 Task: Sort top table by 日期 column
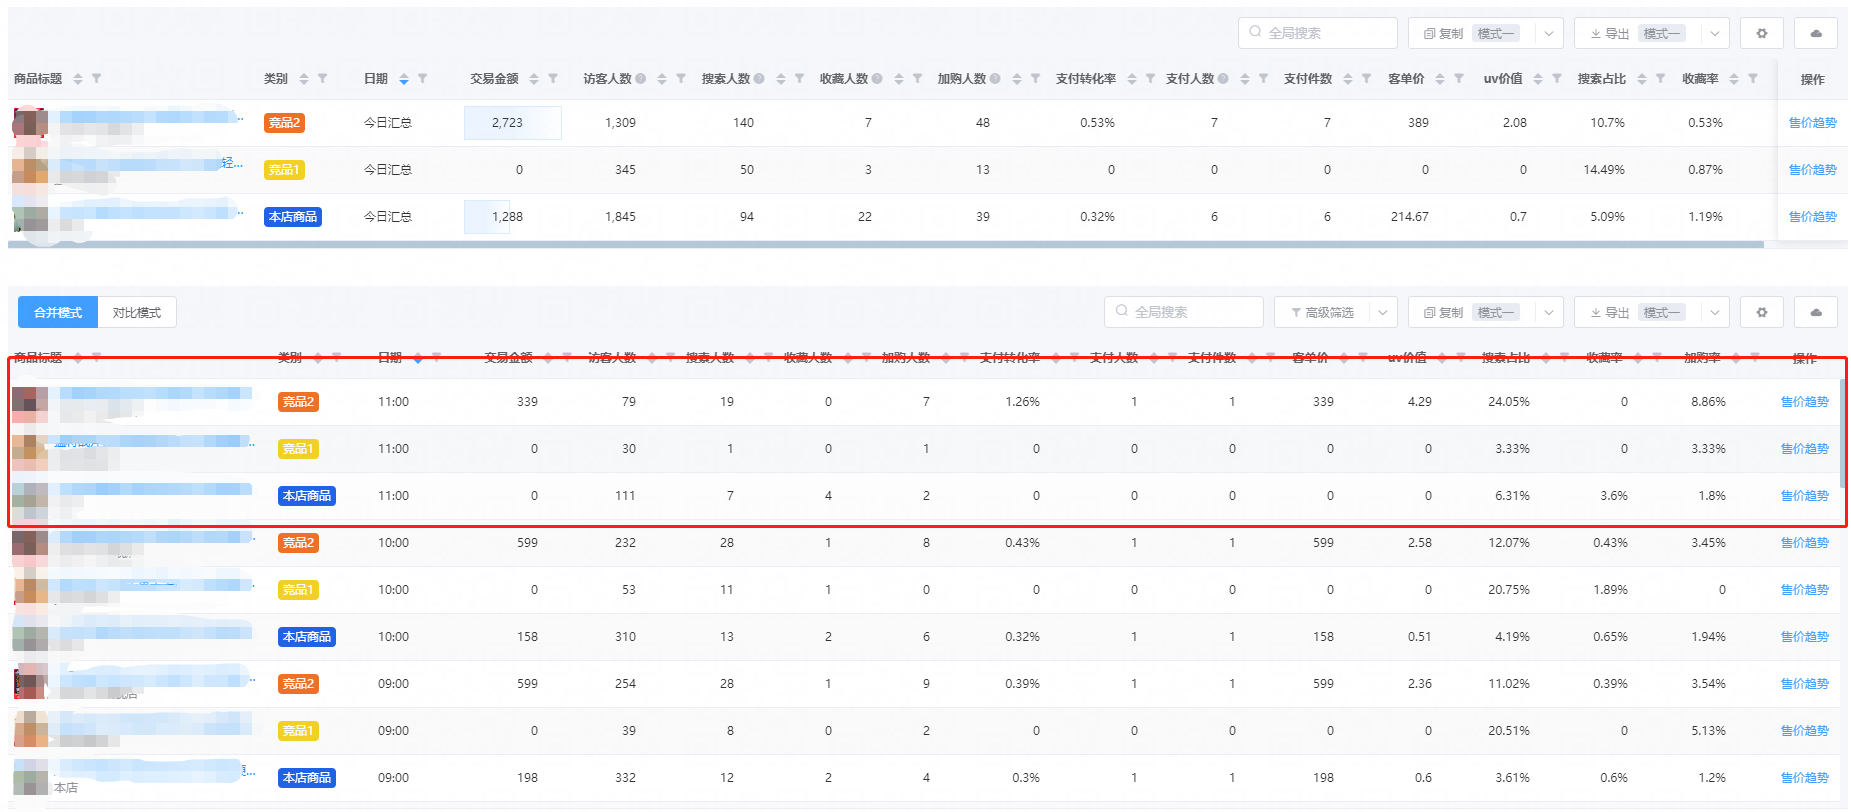(x=404, y=79)
